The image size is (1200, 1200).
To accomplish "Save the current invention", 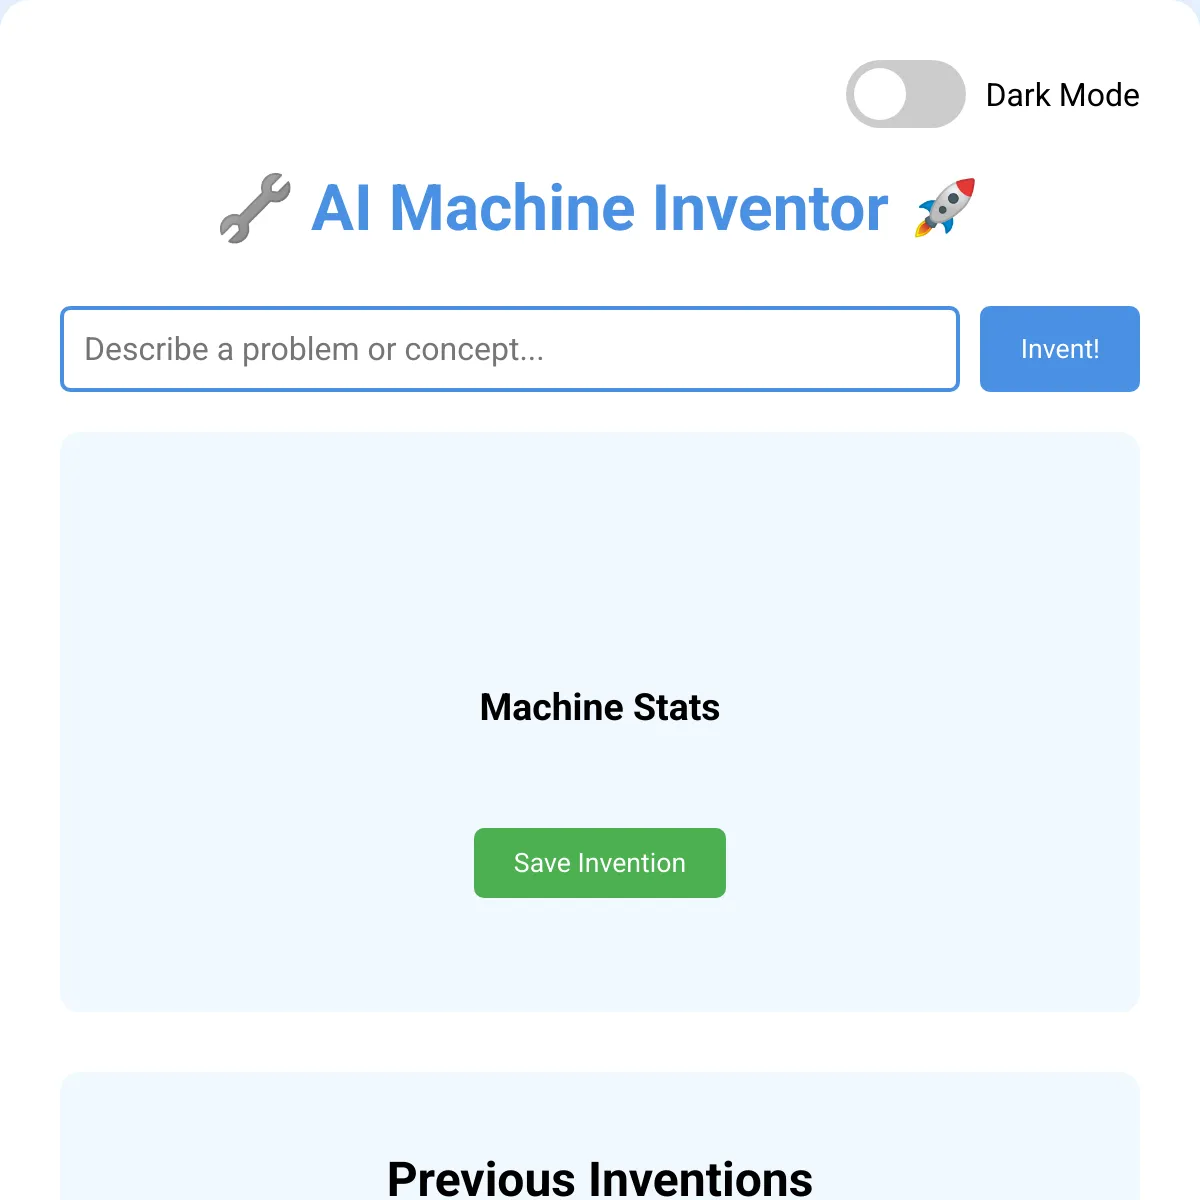I will click(600, 863).
